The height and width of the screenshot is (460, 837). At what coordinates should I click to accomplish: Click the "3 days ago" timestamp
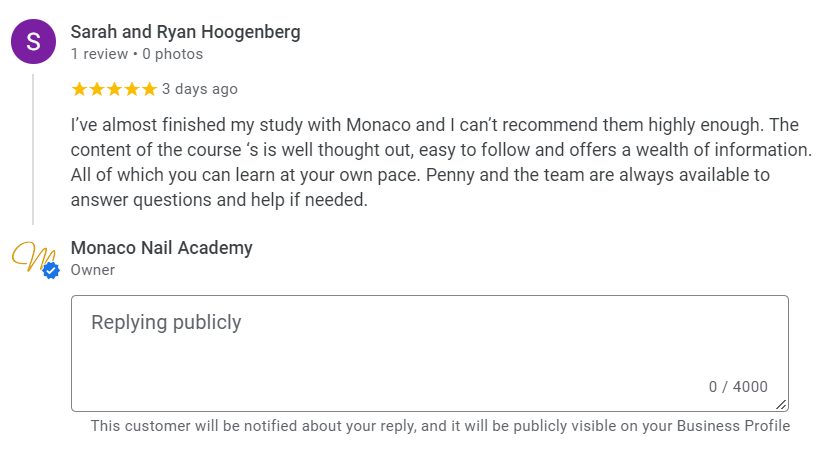pyautogui.click(x=200, y=89)
